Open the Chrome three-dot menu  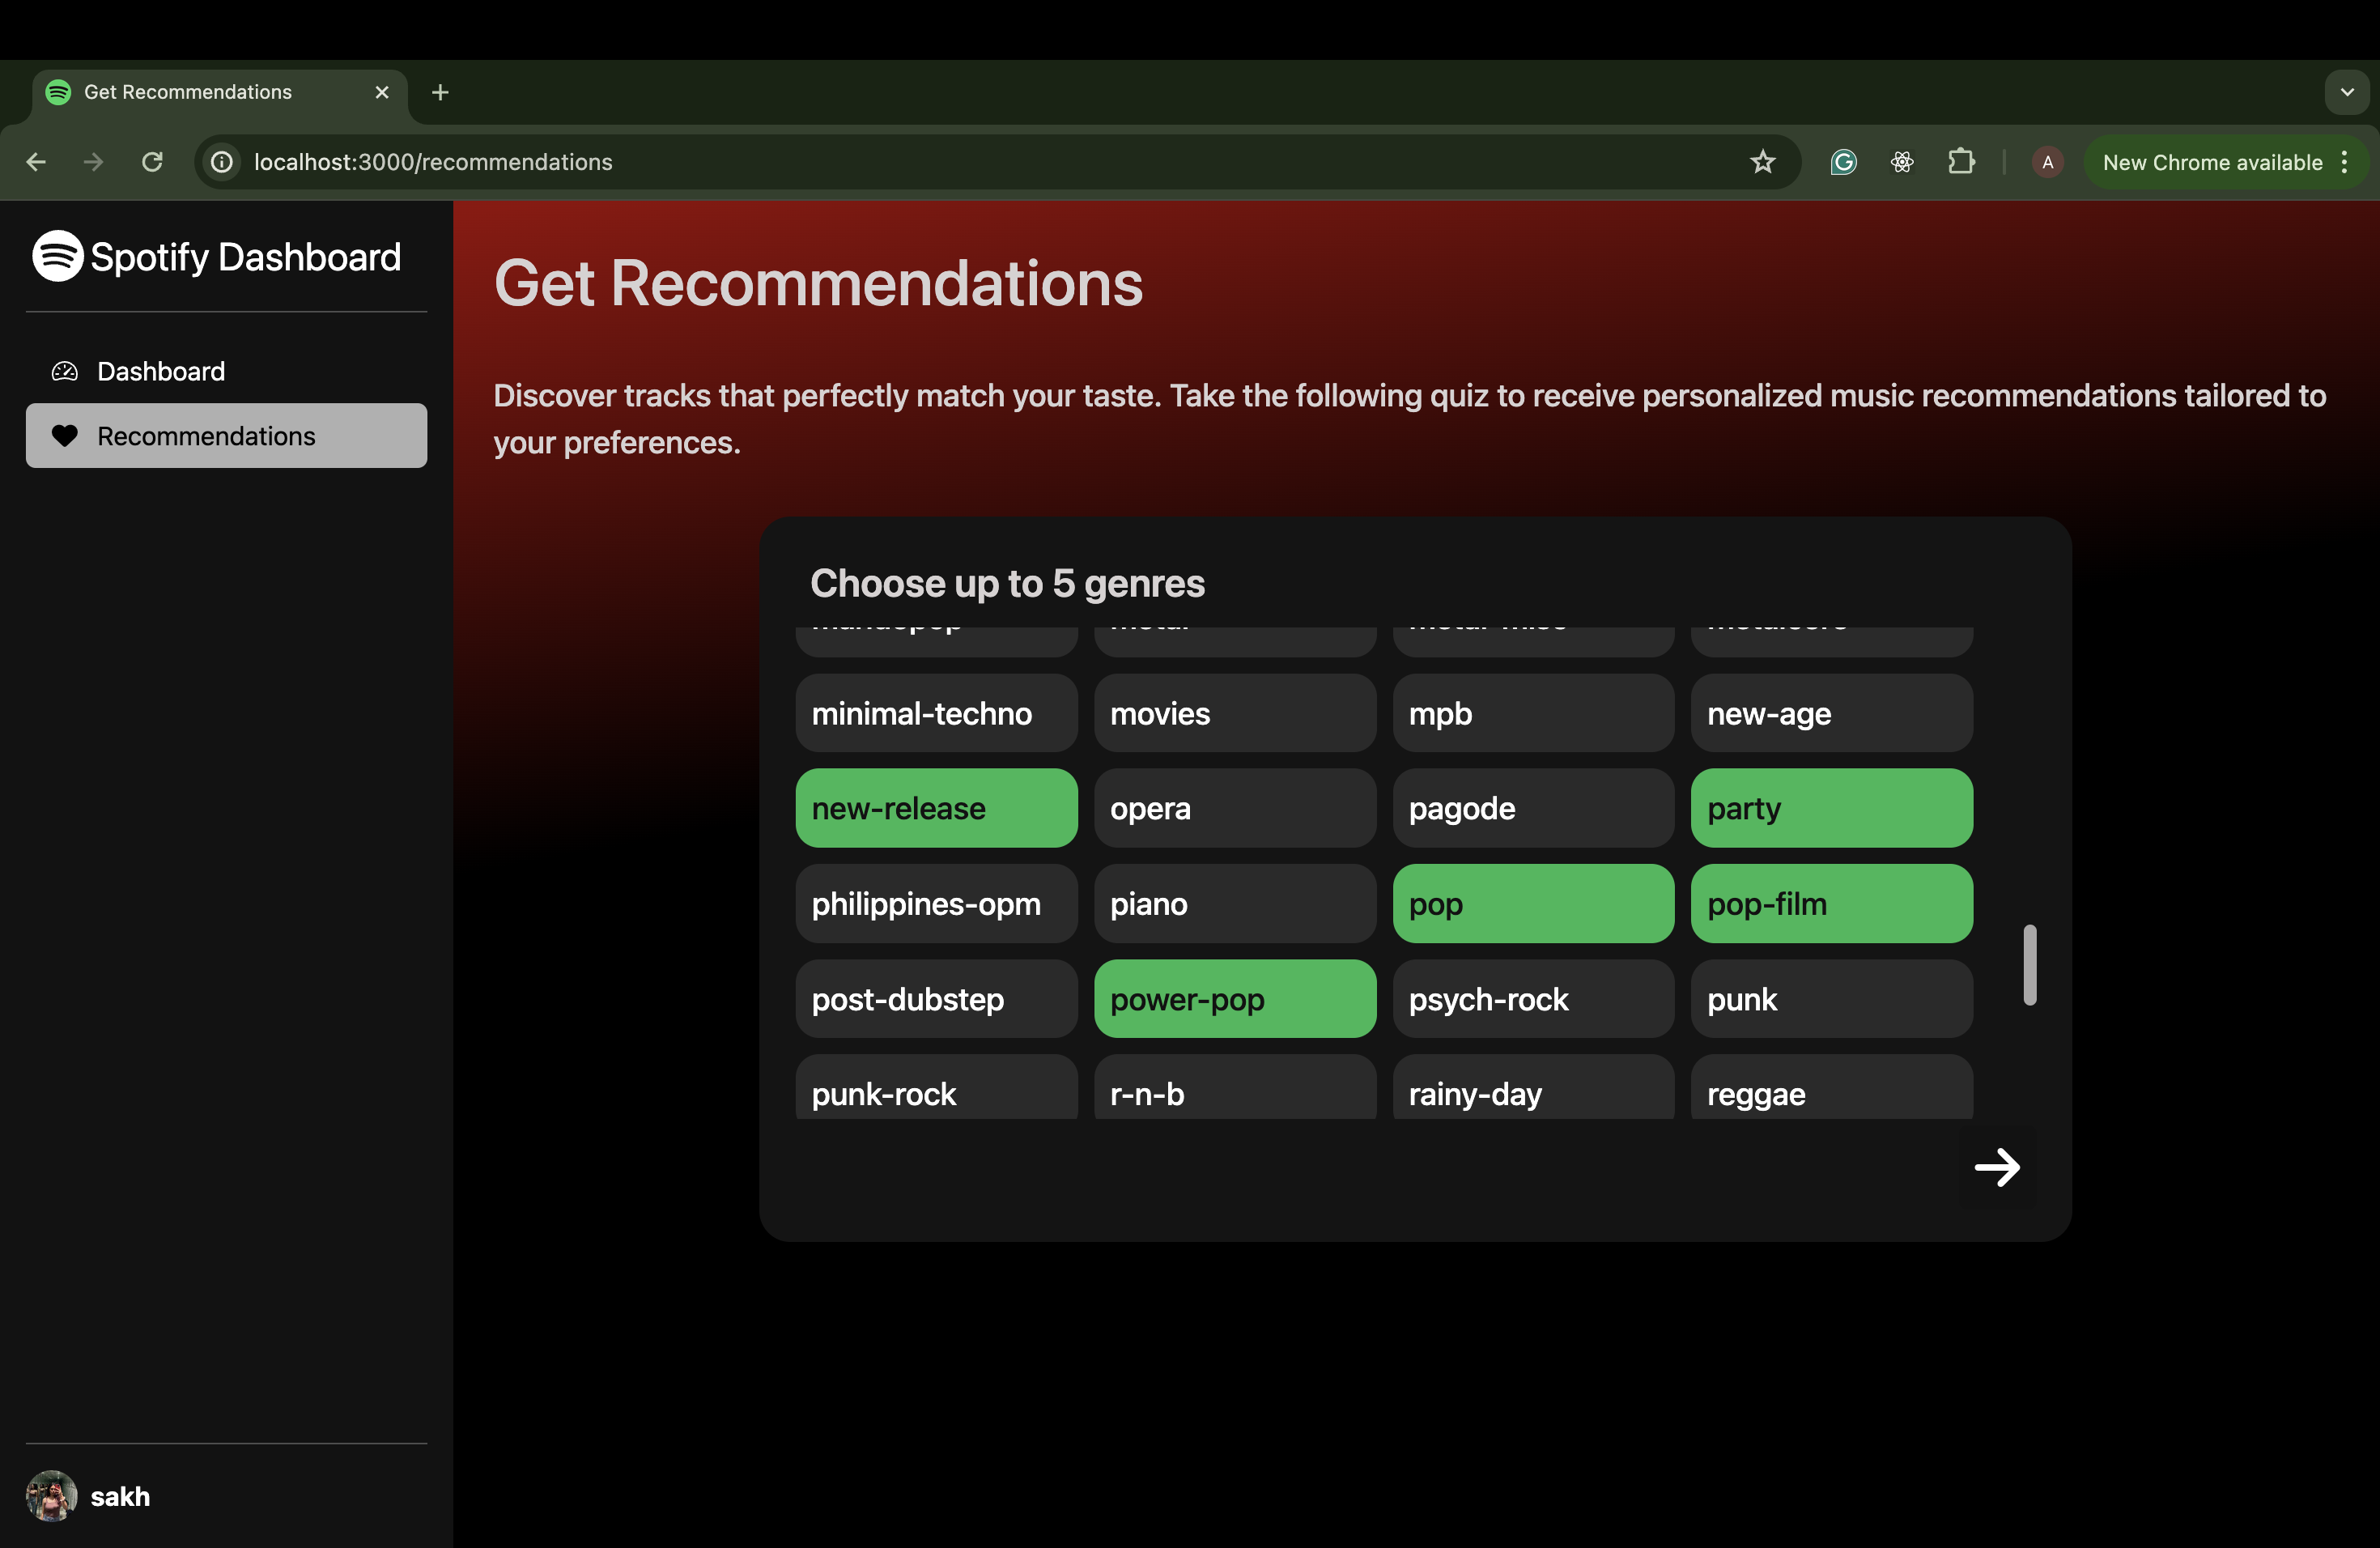click(x=2345, y=162)
